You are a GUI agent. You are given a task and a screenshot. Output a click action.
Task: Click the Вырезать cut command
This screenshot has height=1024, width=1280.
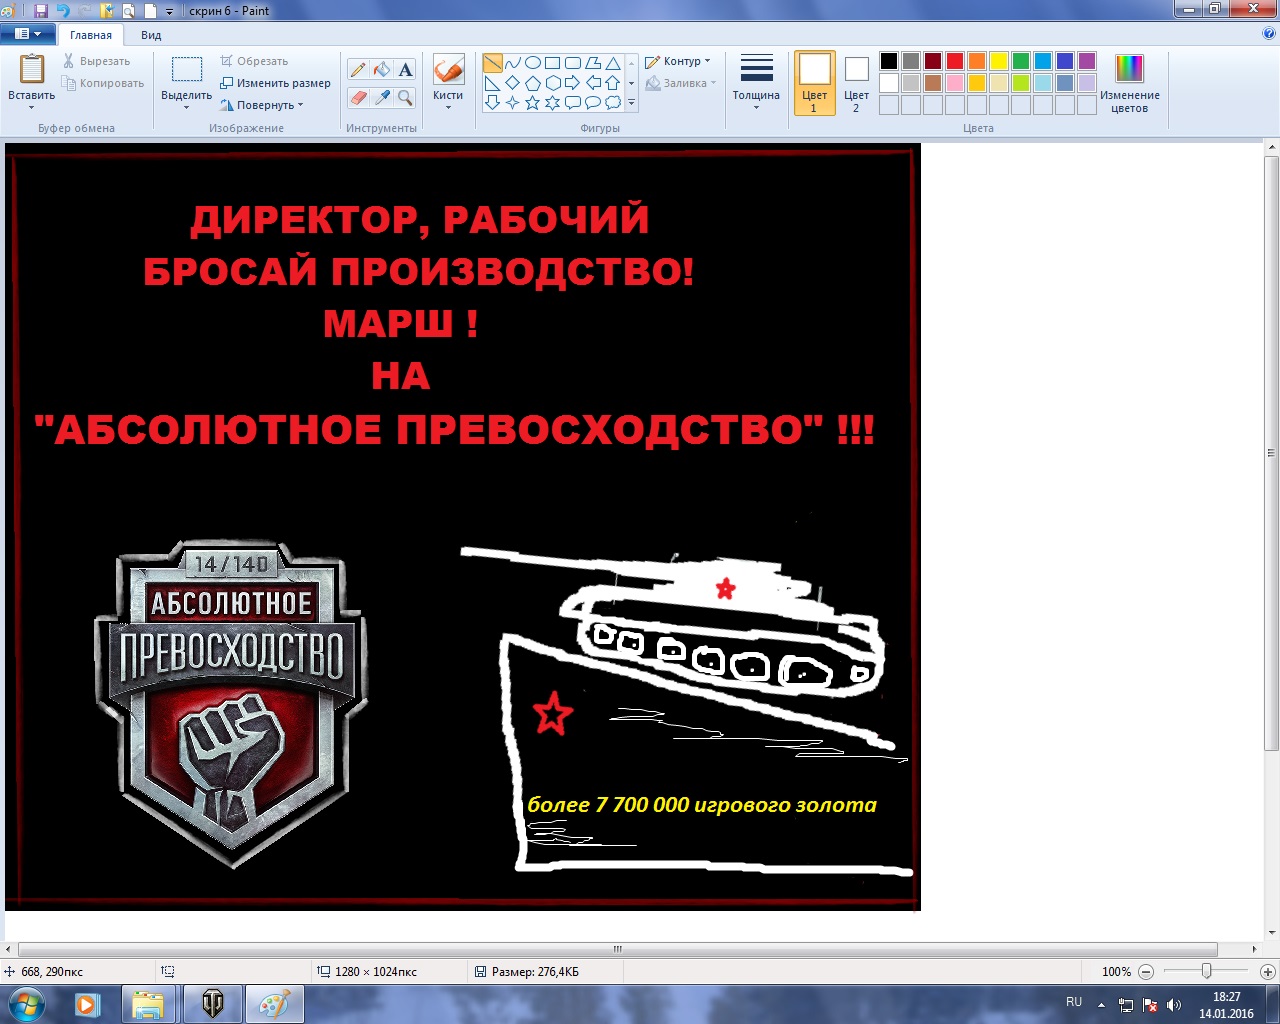coord(96,61)
